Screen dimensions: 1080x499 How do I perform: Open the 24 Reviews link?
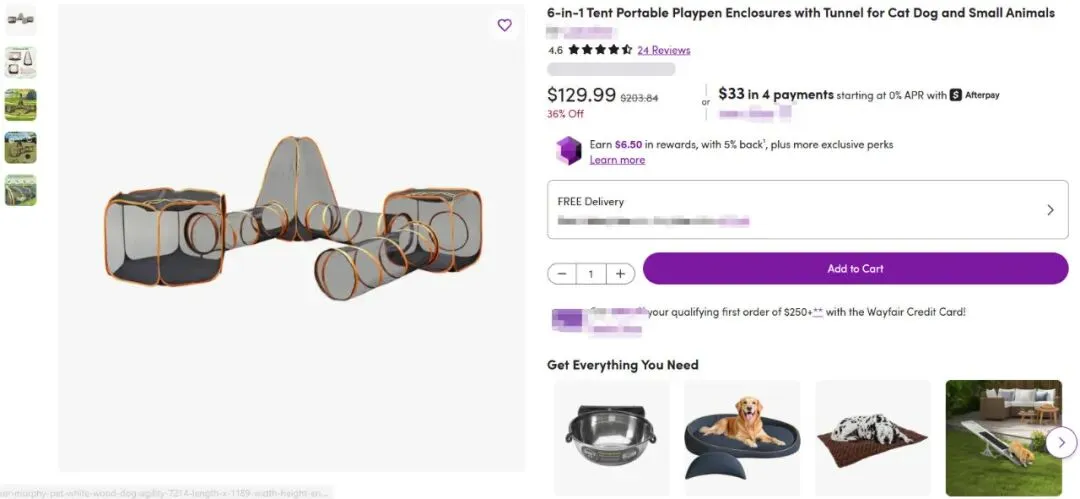click(x=663, y=50)
